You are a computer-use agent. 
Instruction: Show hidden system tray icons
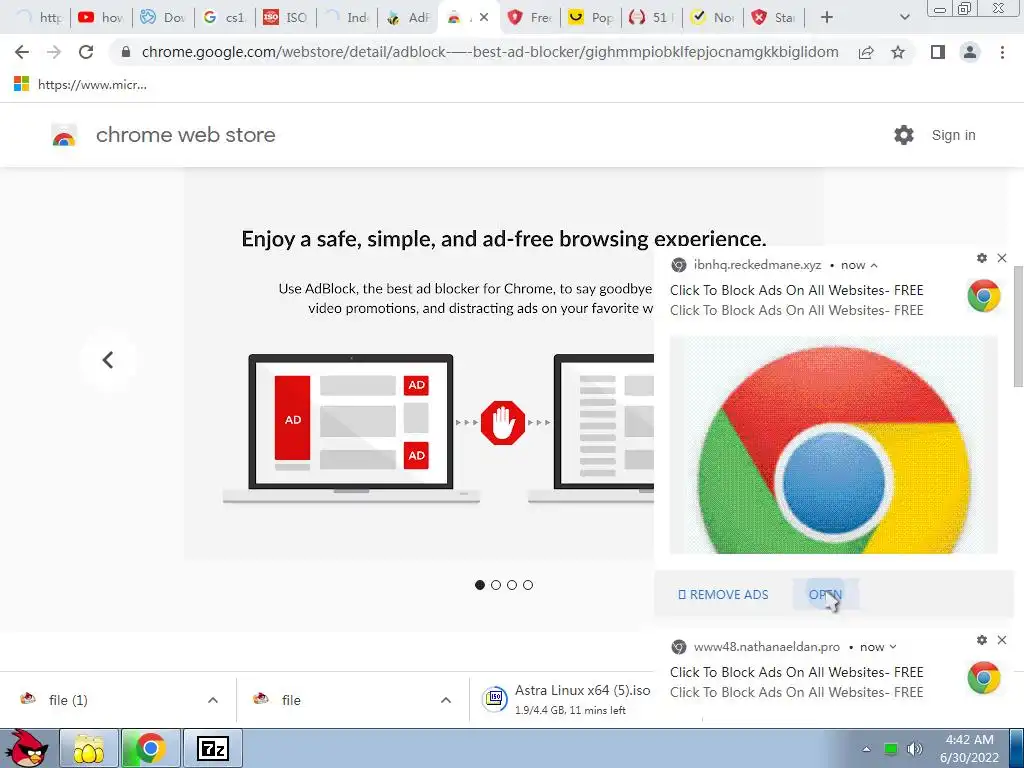click(866, 749)
